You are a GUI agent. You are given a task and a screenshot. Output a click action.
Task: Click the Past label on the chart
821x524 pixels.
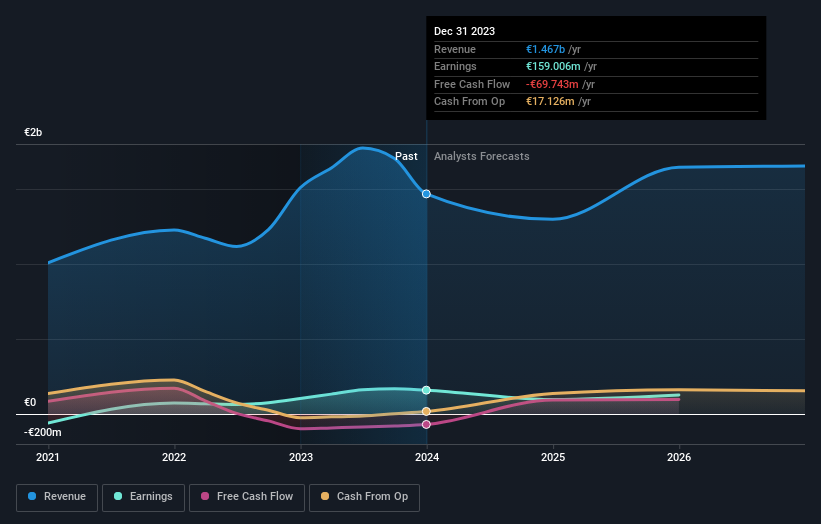pyautogui.click(x=406, y=157)
